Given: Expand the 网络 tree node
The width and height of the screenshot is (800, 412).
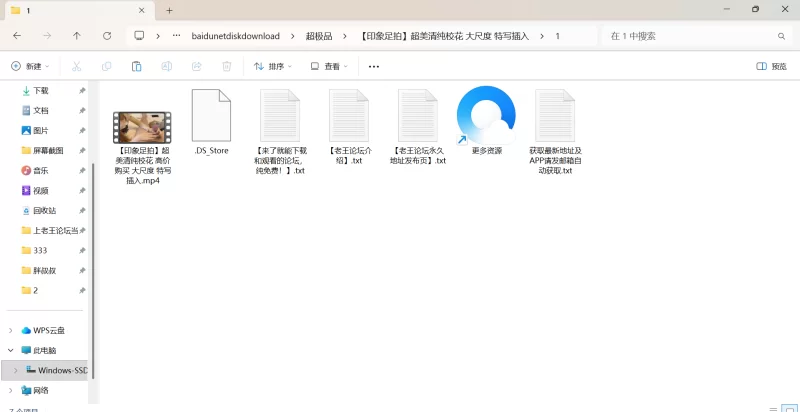Looking at the screenshot, I should pyautogui.click(x=11, y=391).
